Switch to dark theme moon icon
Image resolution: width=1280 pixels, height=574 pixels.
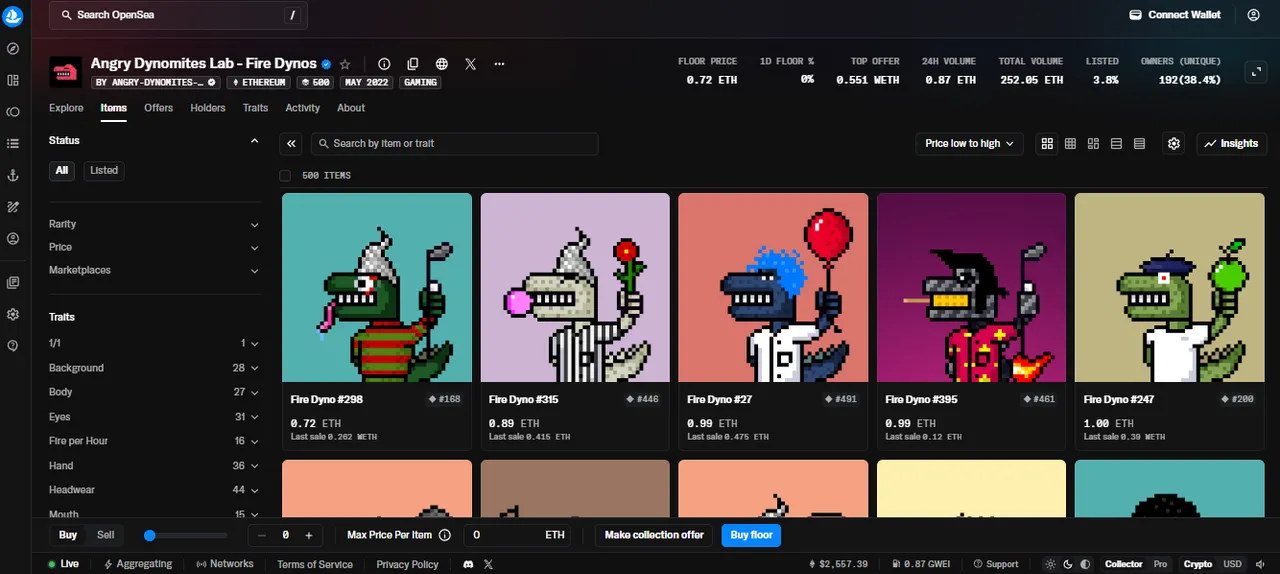tap(1068, 564)
